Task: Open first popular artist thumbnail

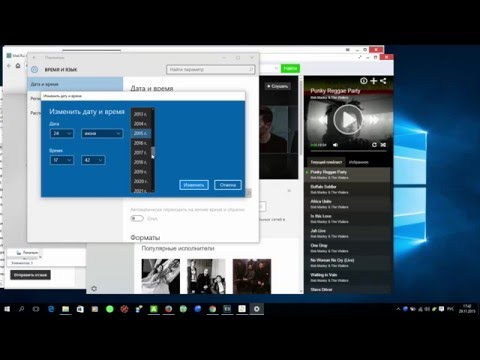Action: click(x=161, y=276)
